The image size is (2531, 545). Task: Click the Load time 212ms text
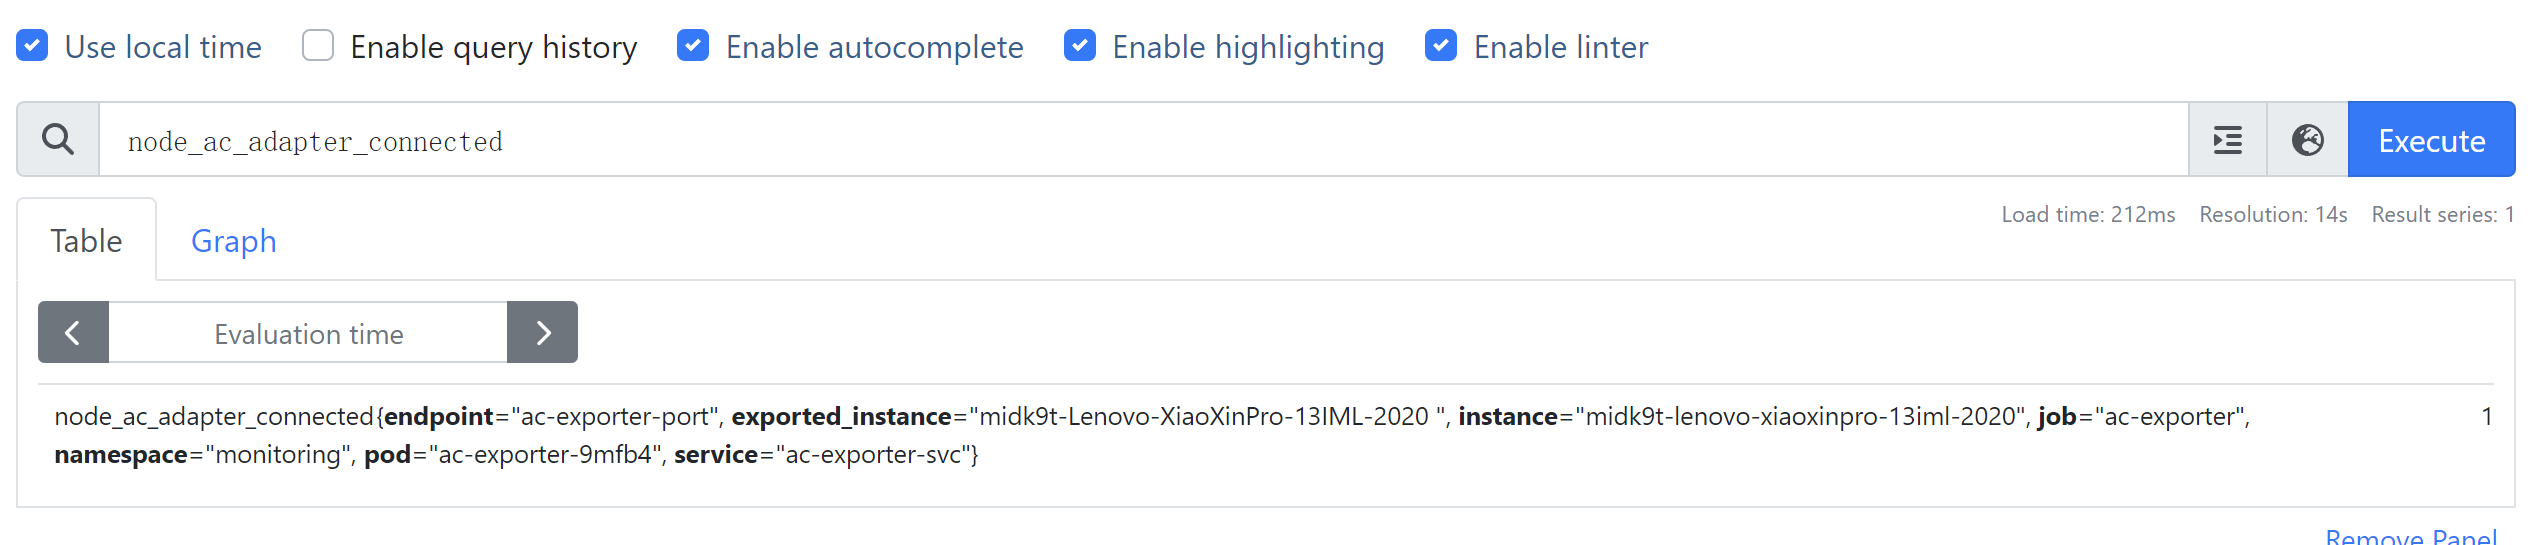point(2087,215)
